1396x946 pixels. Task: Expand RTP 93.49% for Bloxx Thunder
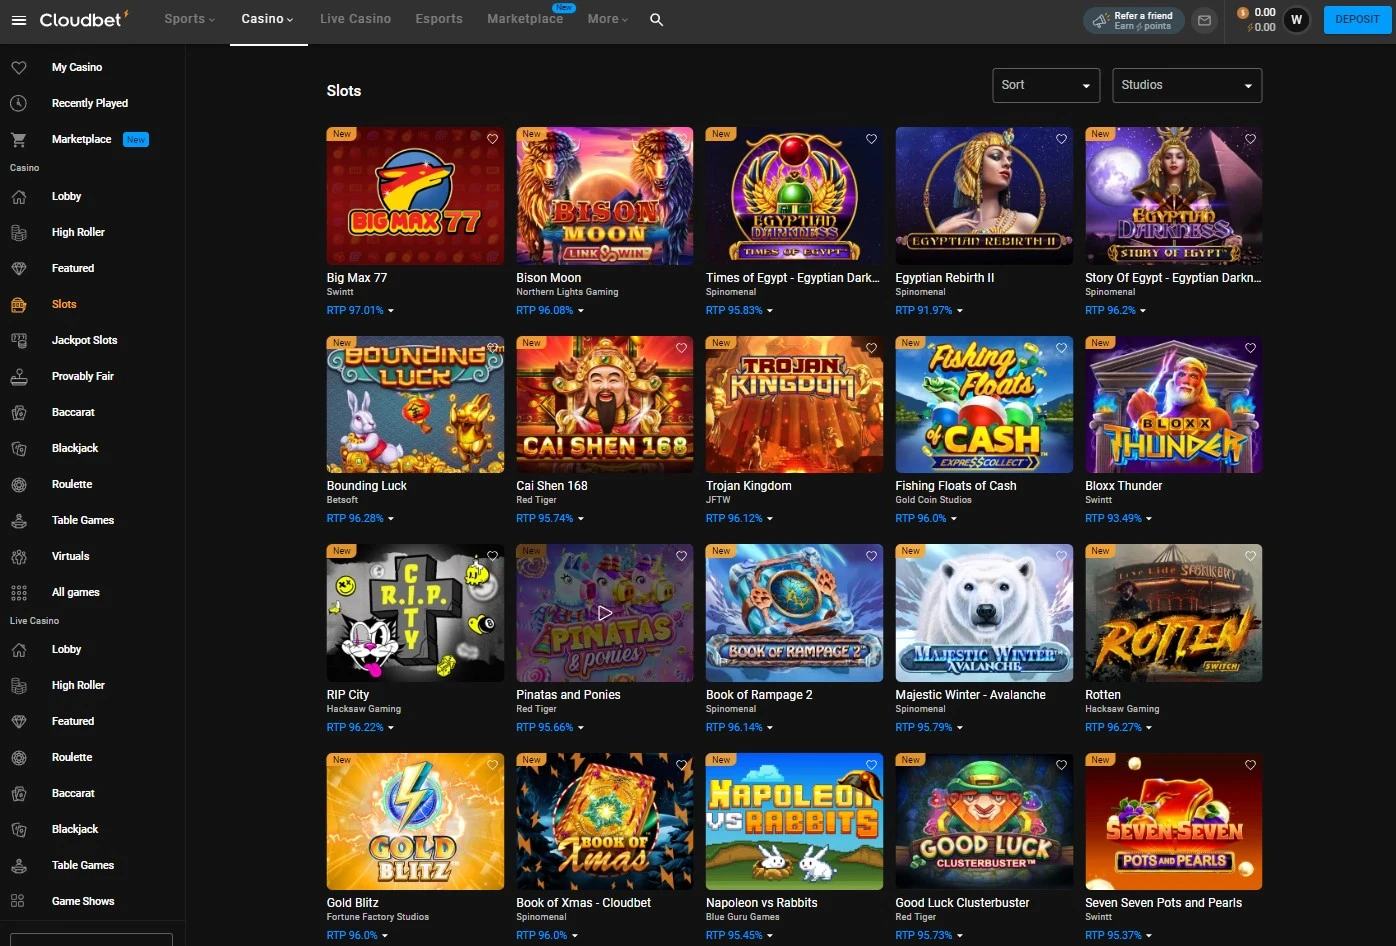(x=1118, y=518)
